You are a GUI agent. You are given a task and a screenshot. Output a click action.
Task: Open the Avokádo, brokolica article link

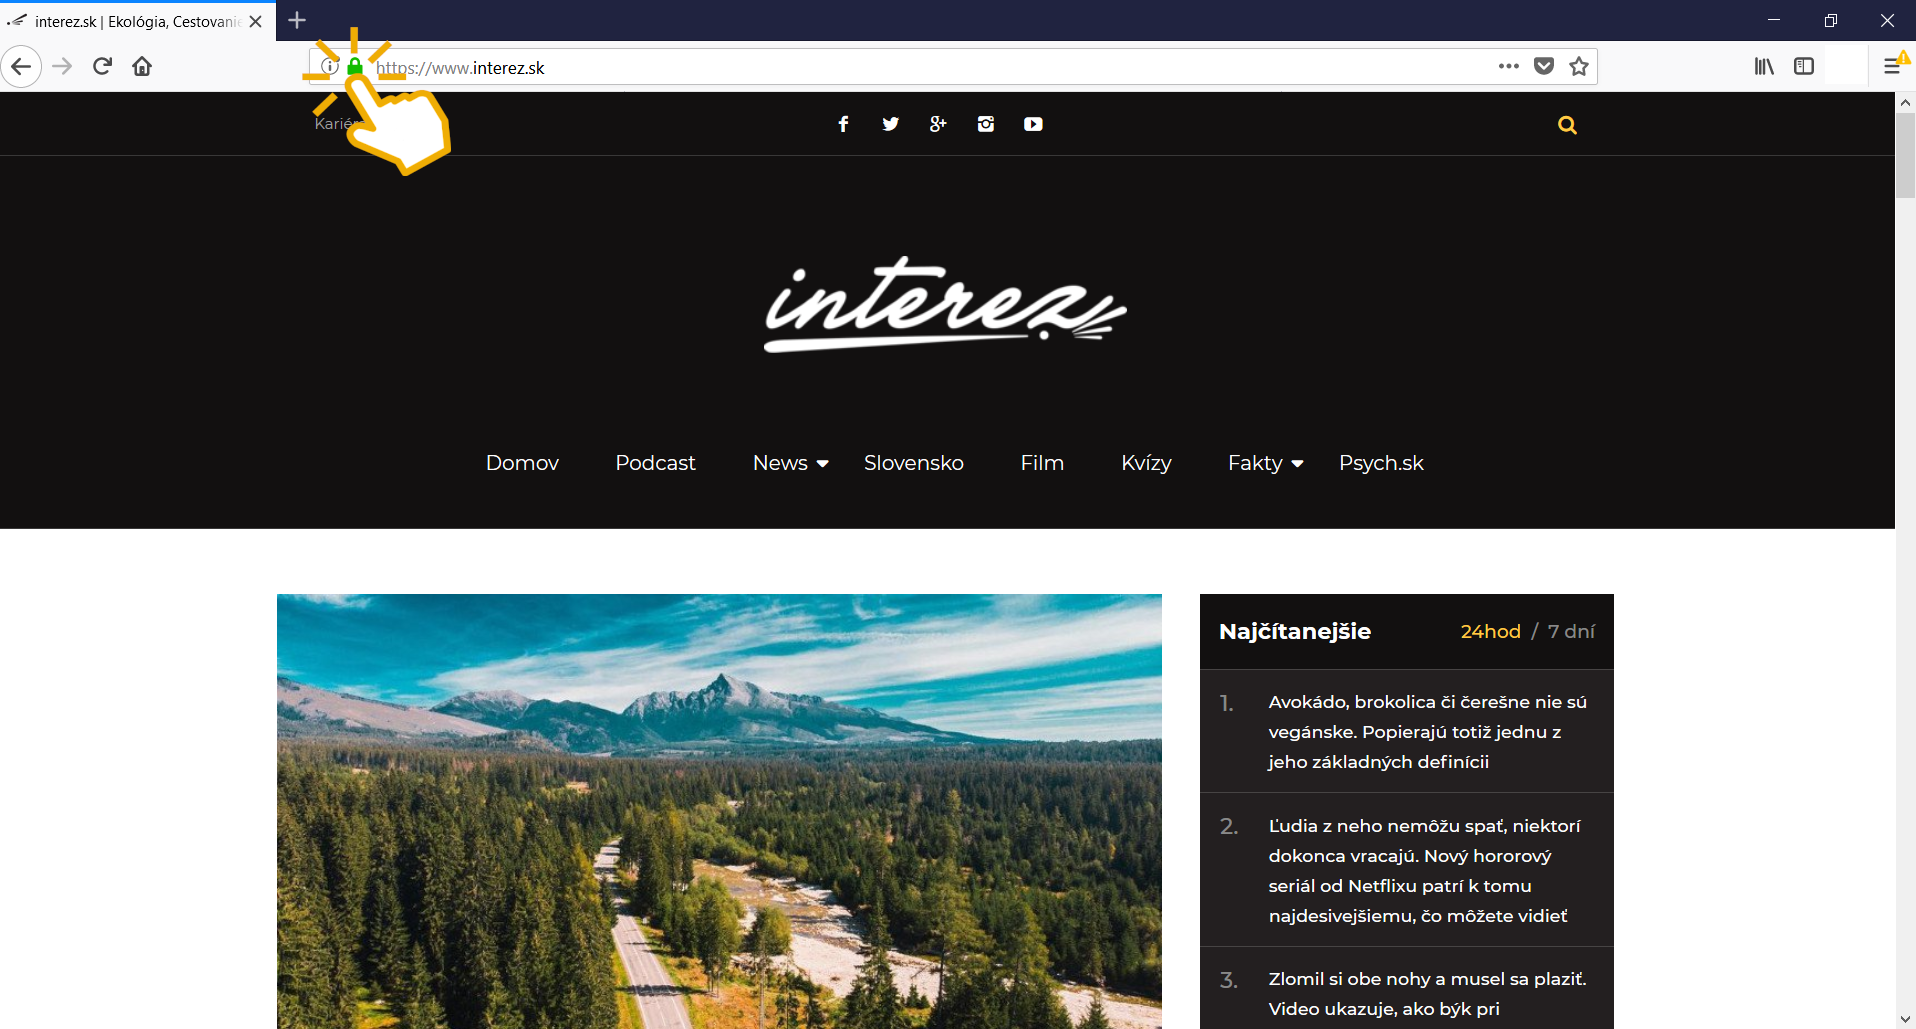tap(1427, 732)
